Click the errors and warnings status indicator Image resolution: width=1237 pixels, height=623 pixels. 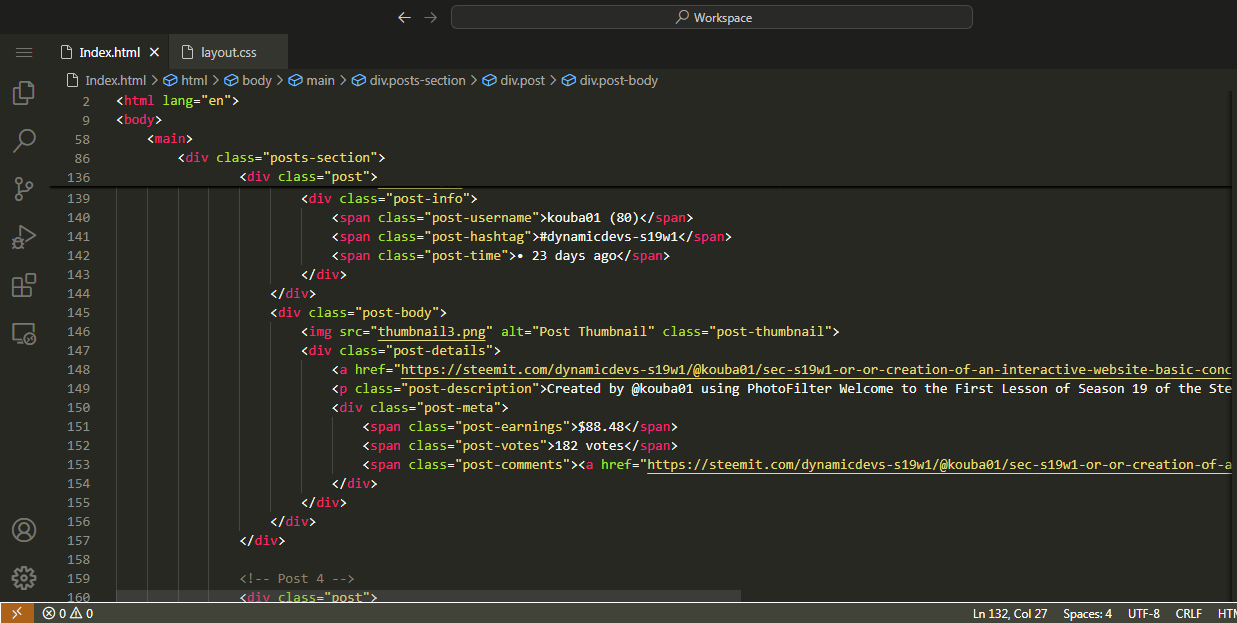68,613
